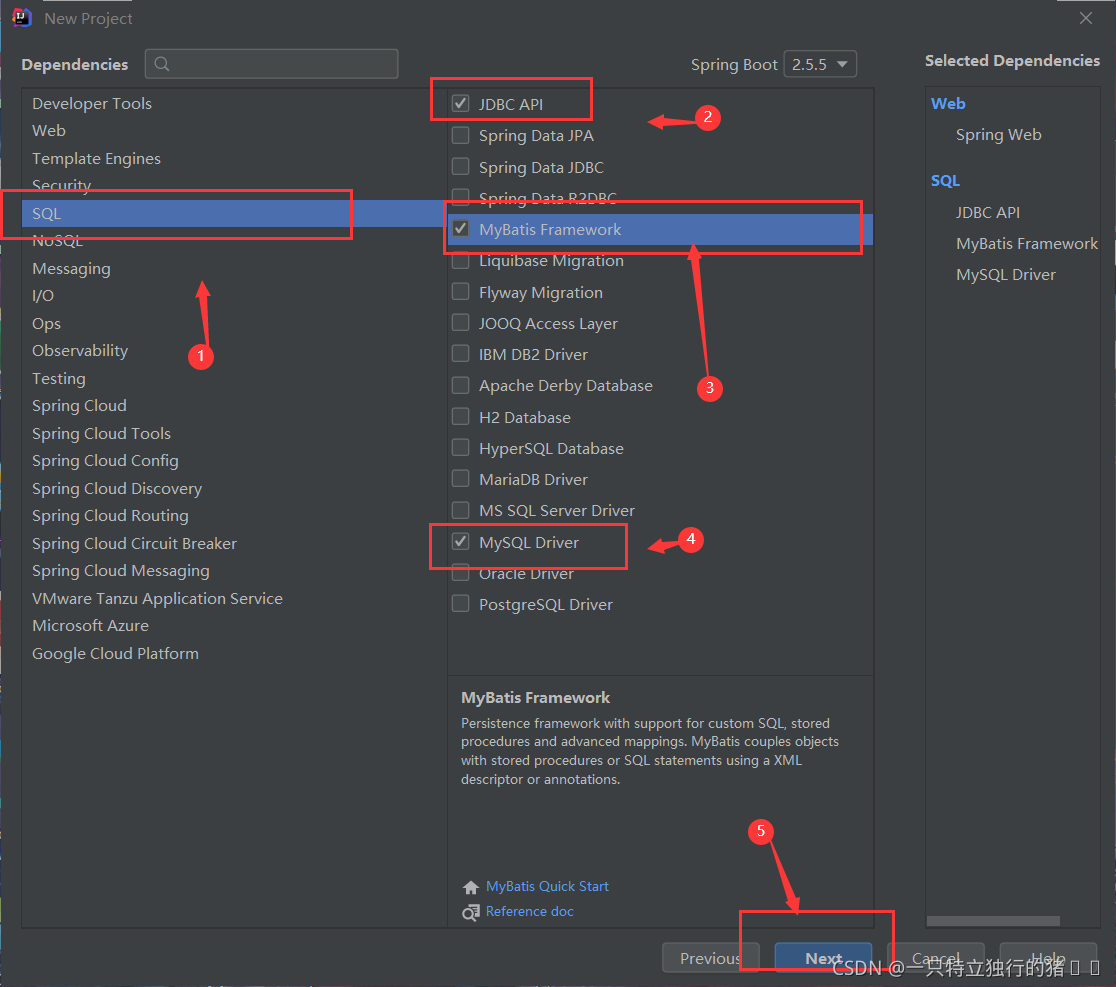This screenshot has height=987, width=1116.
Task: Close the New Project dialog
Action: [x=1085, y=19]
